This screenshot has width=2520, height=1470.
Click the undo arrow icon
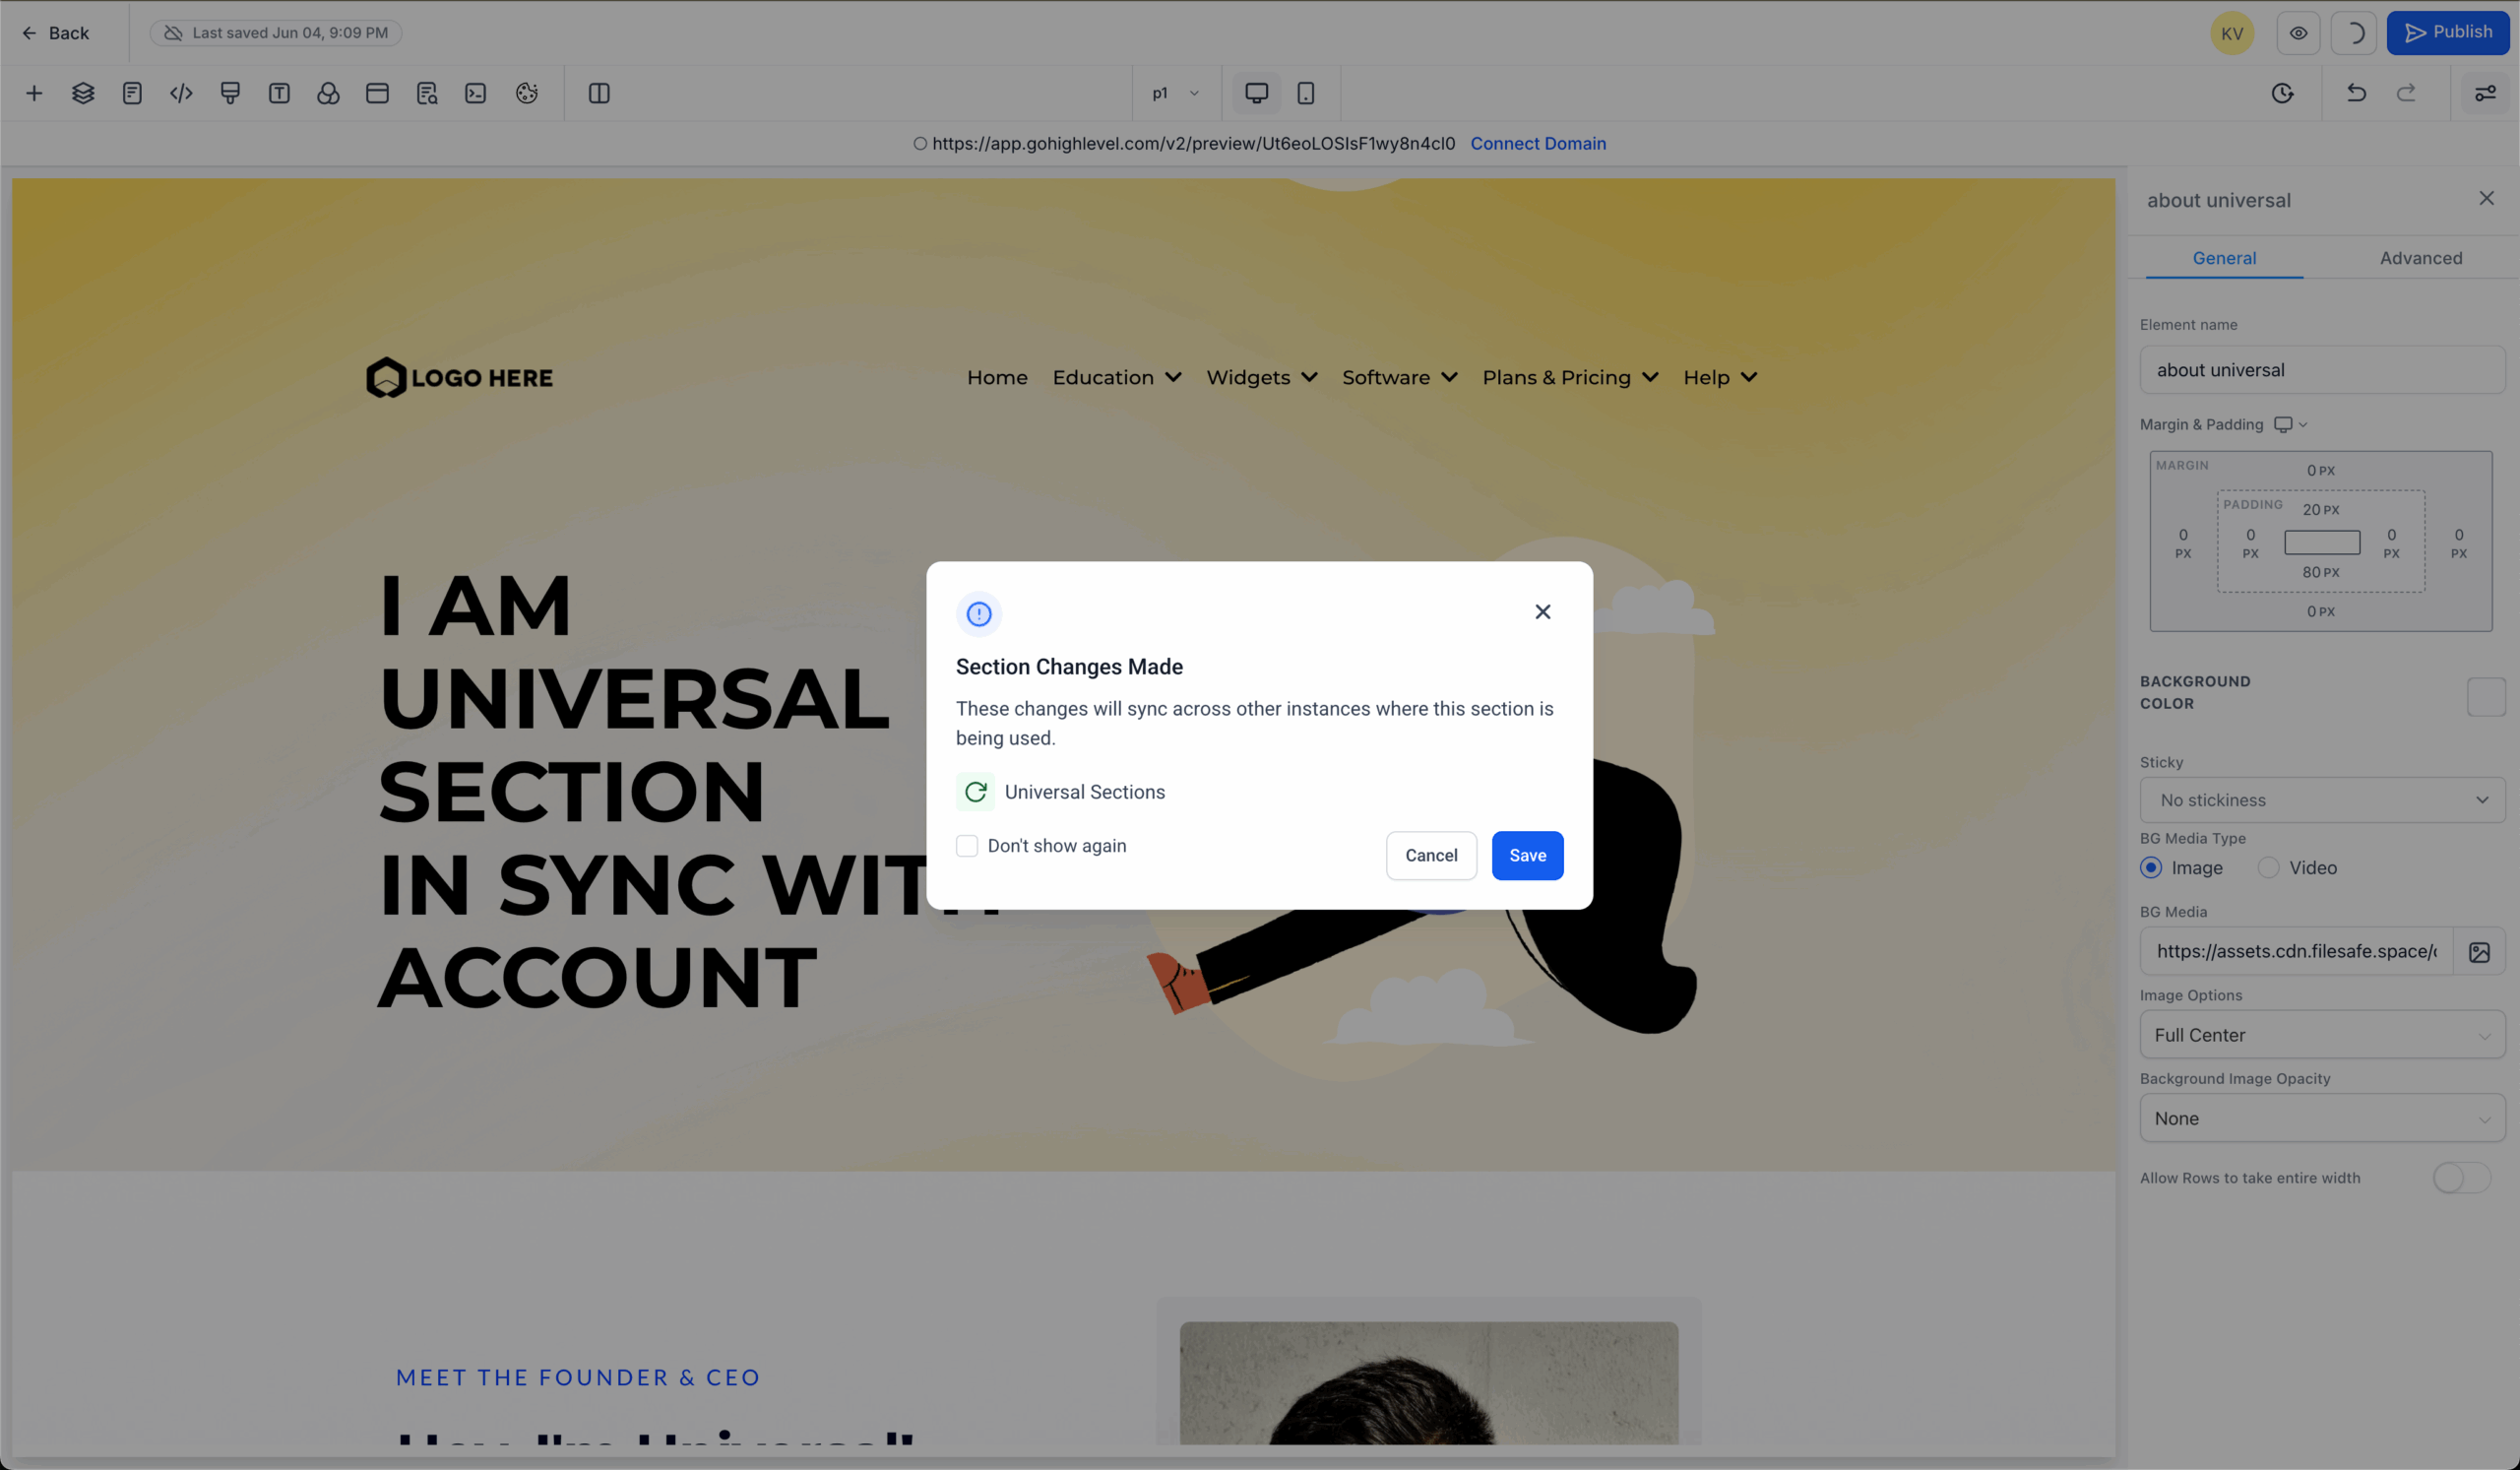[2356, 93]
